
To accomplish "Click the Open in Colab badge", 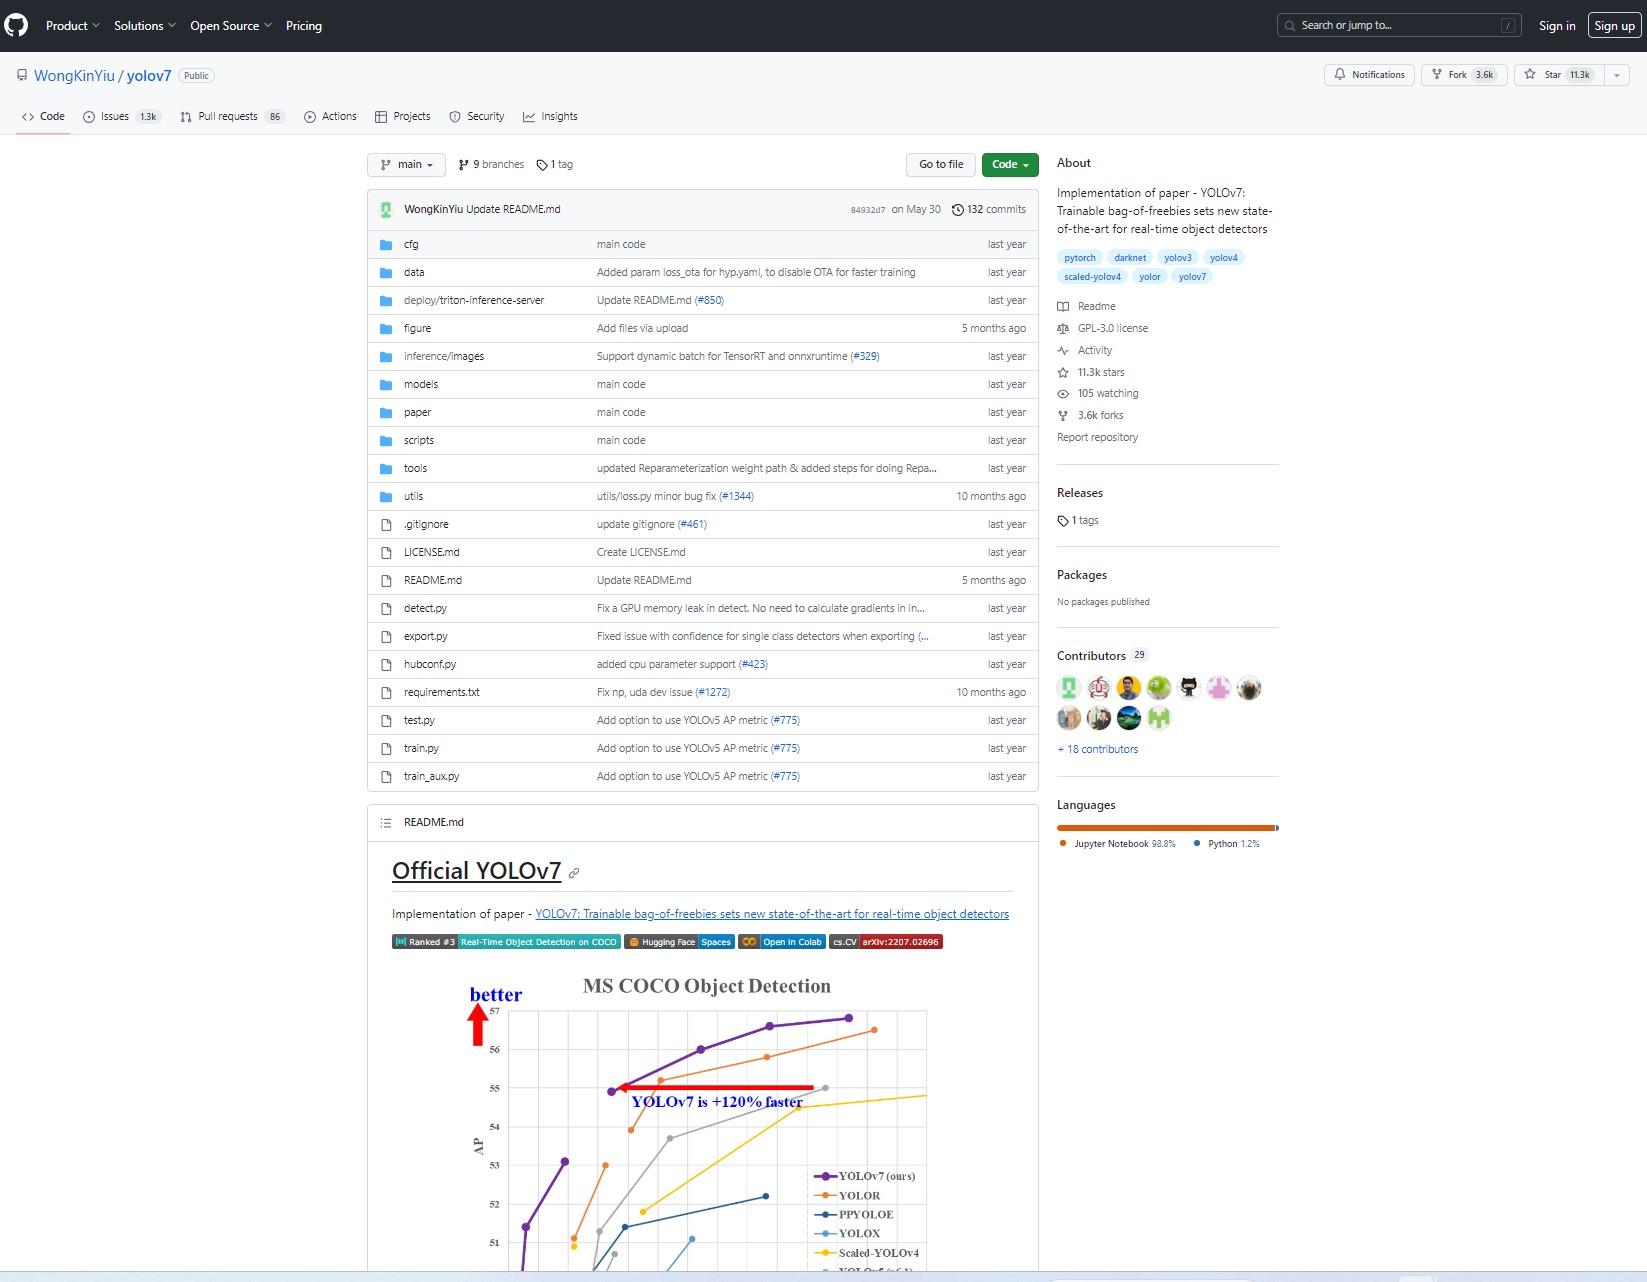I will click(x=783, y=942).
